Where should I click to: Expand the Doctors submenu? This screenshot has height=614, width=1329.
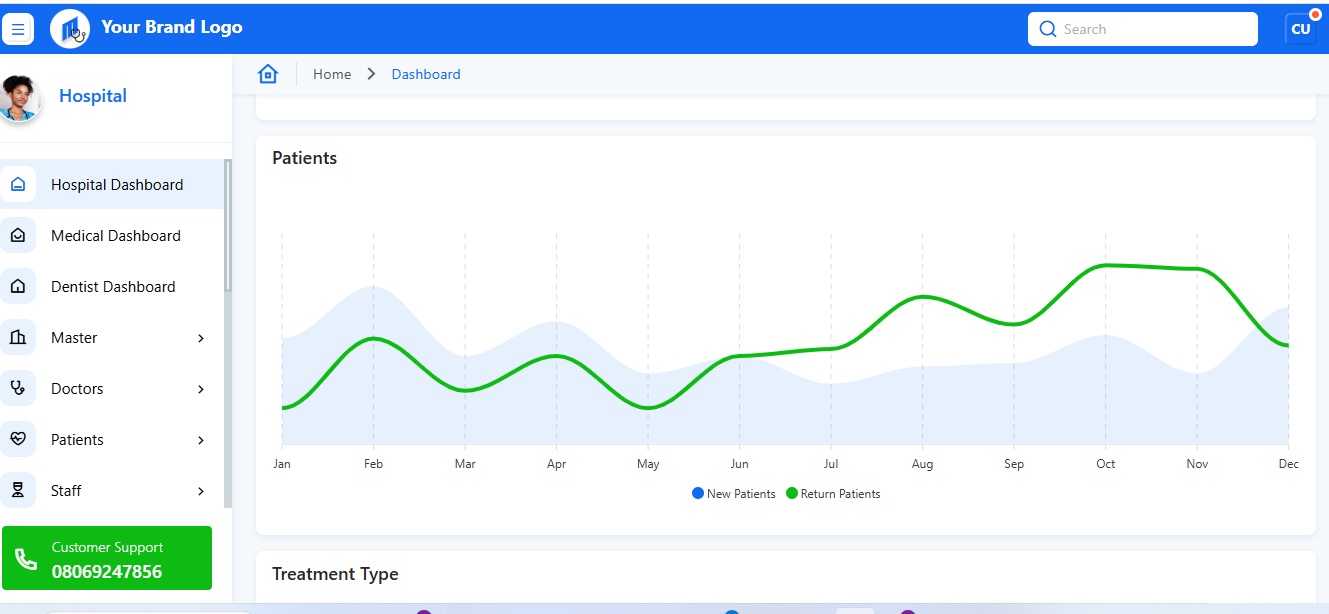[x=200, y=389]
